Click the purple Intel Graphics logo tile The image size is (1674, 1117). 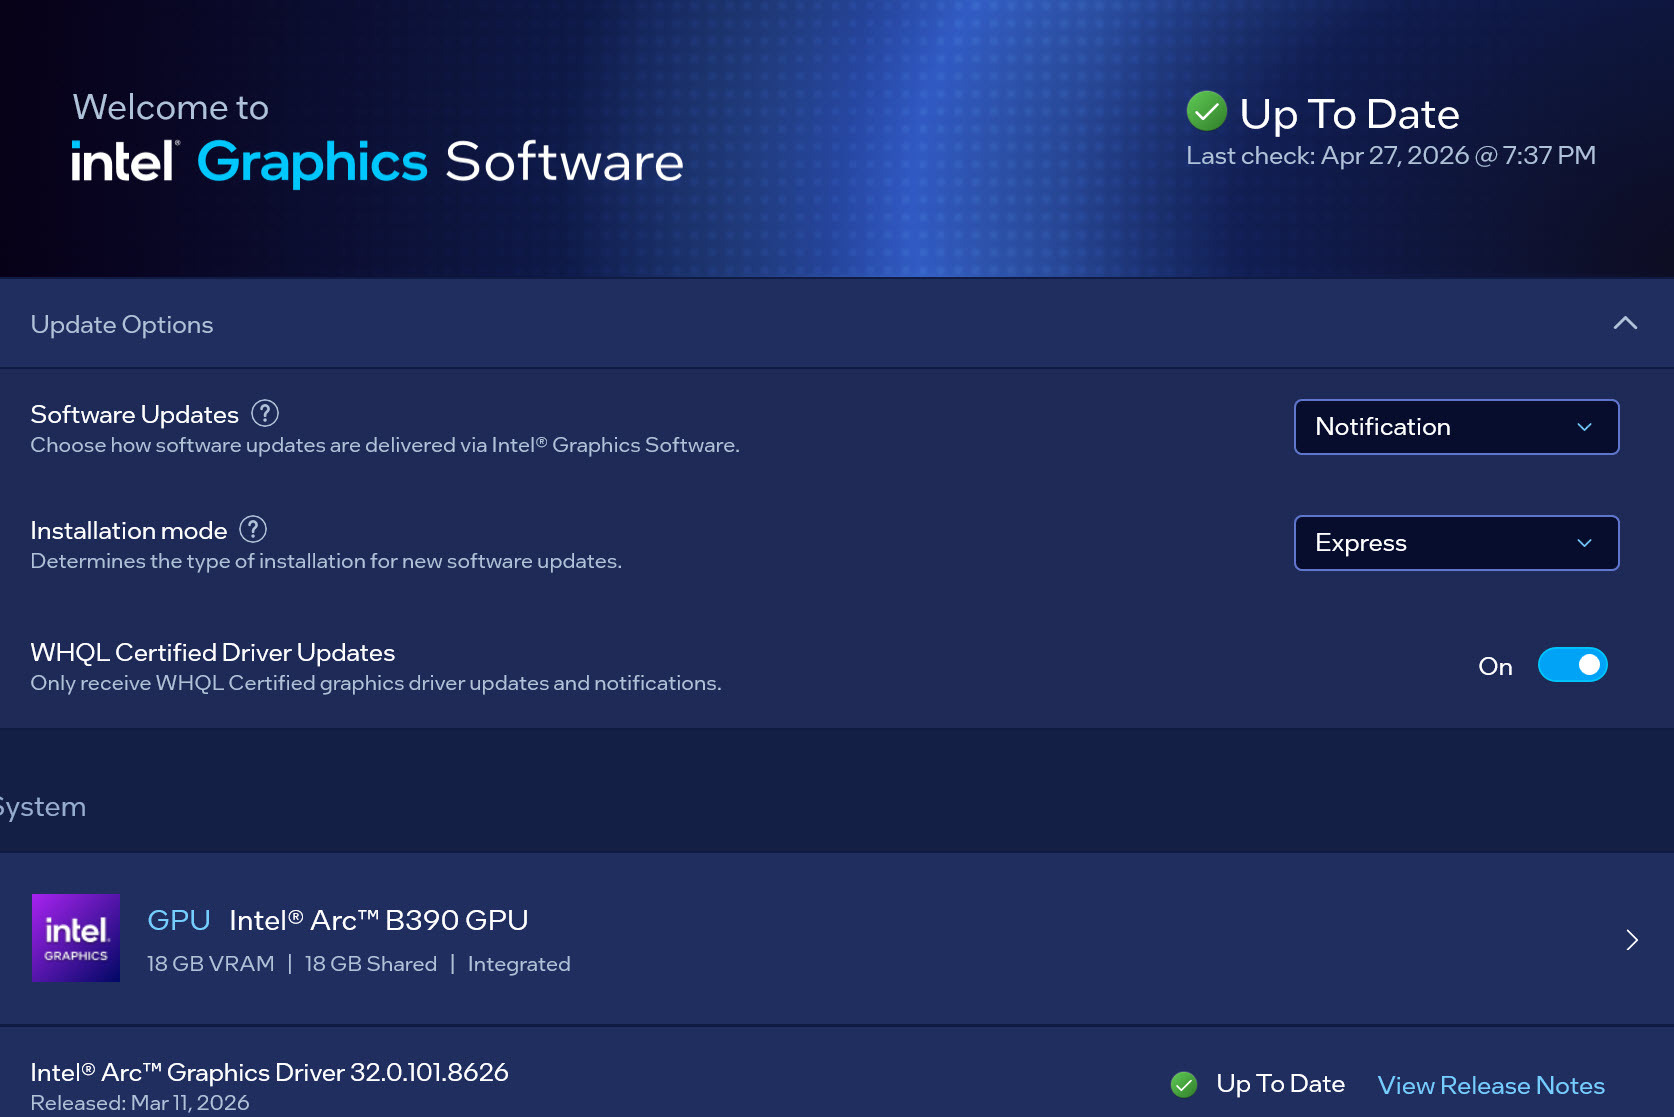[76, 938]
